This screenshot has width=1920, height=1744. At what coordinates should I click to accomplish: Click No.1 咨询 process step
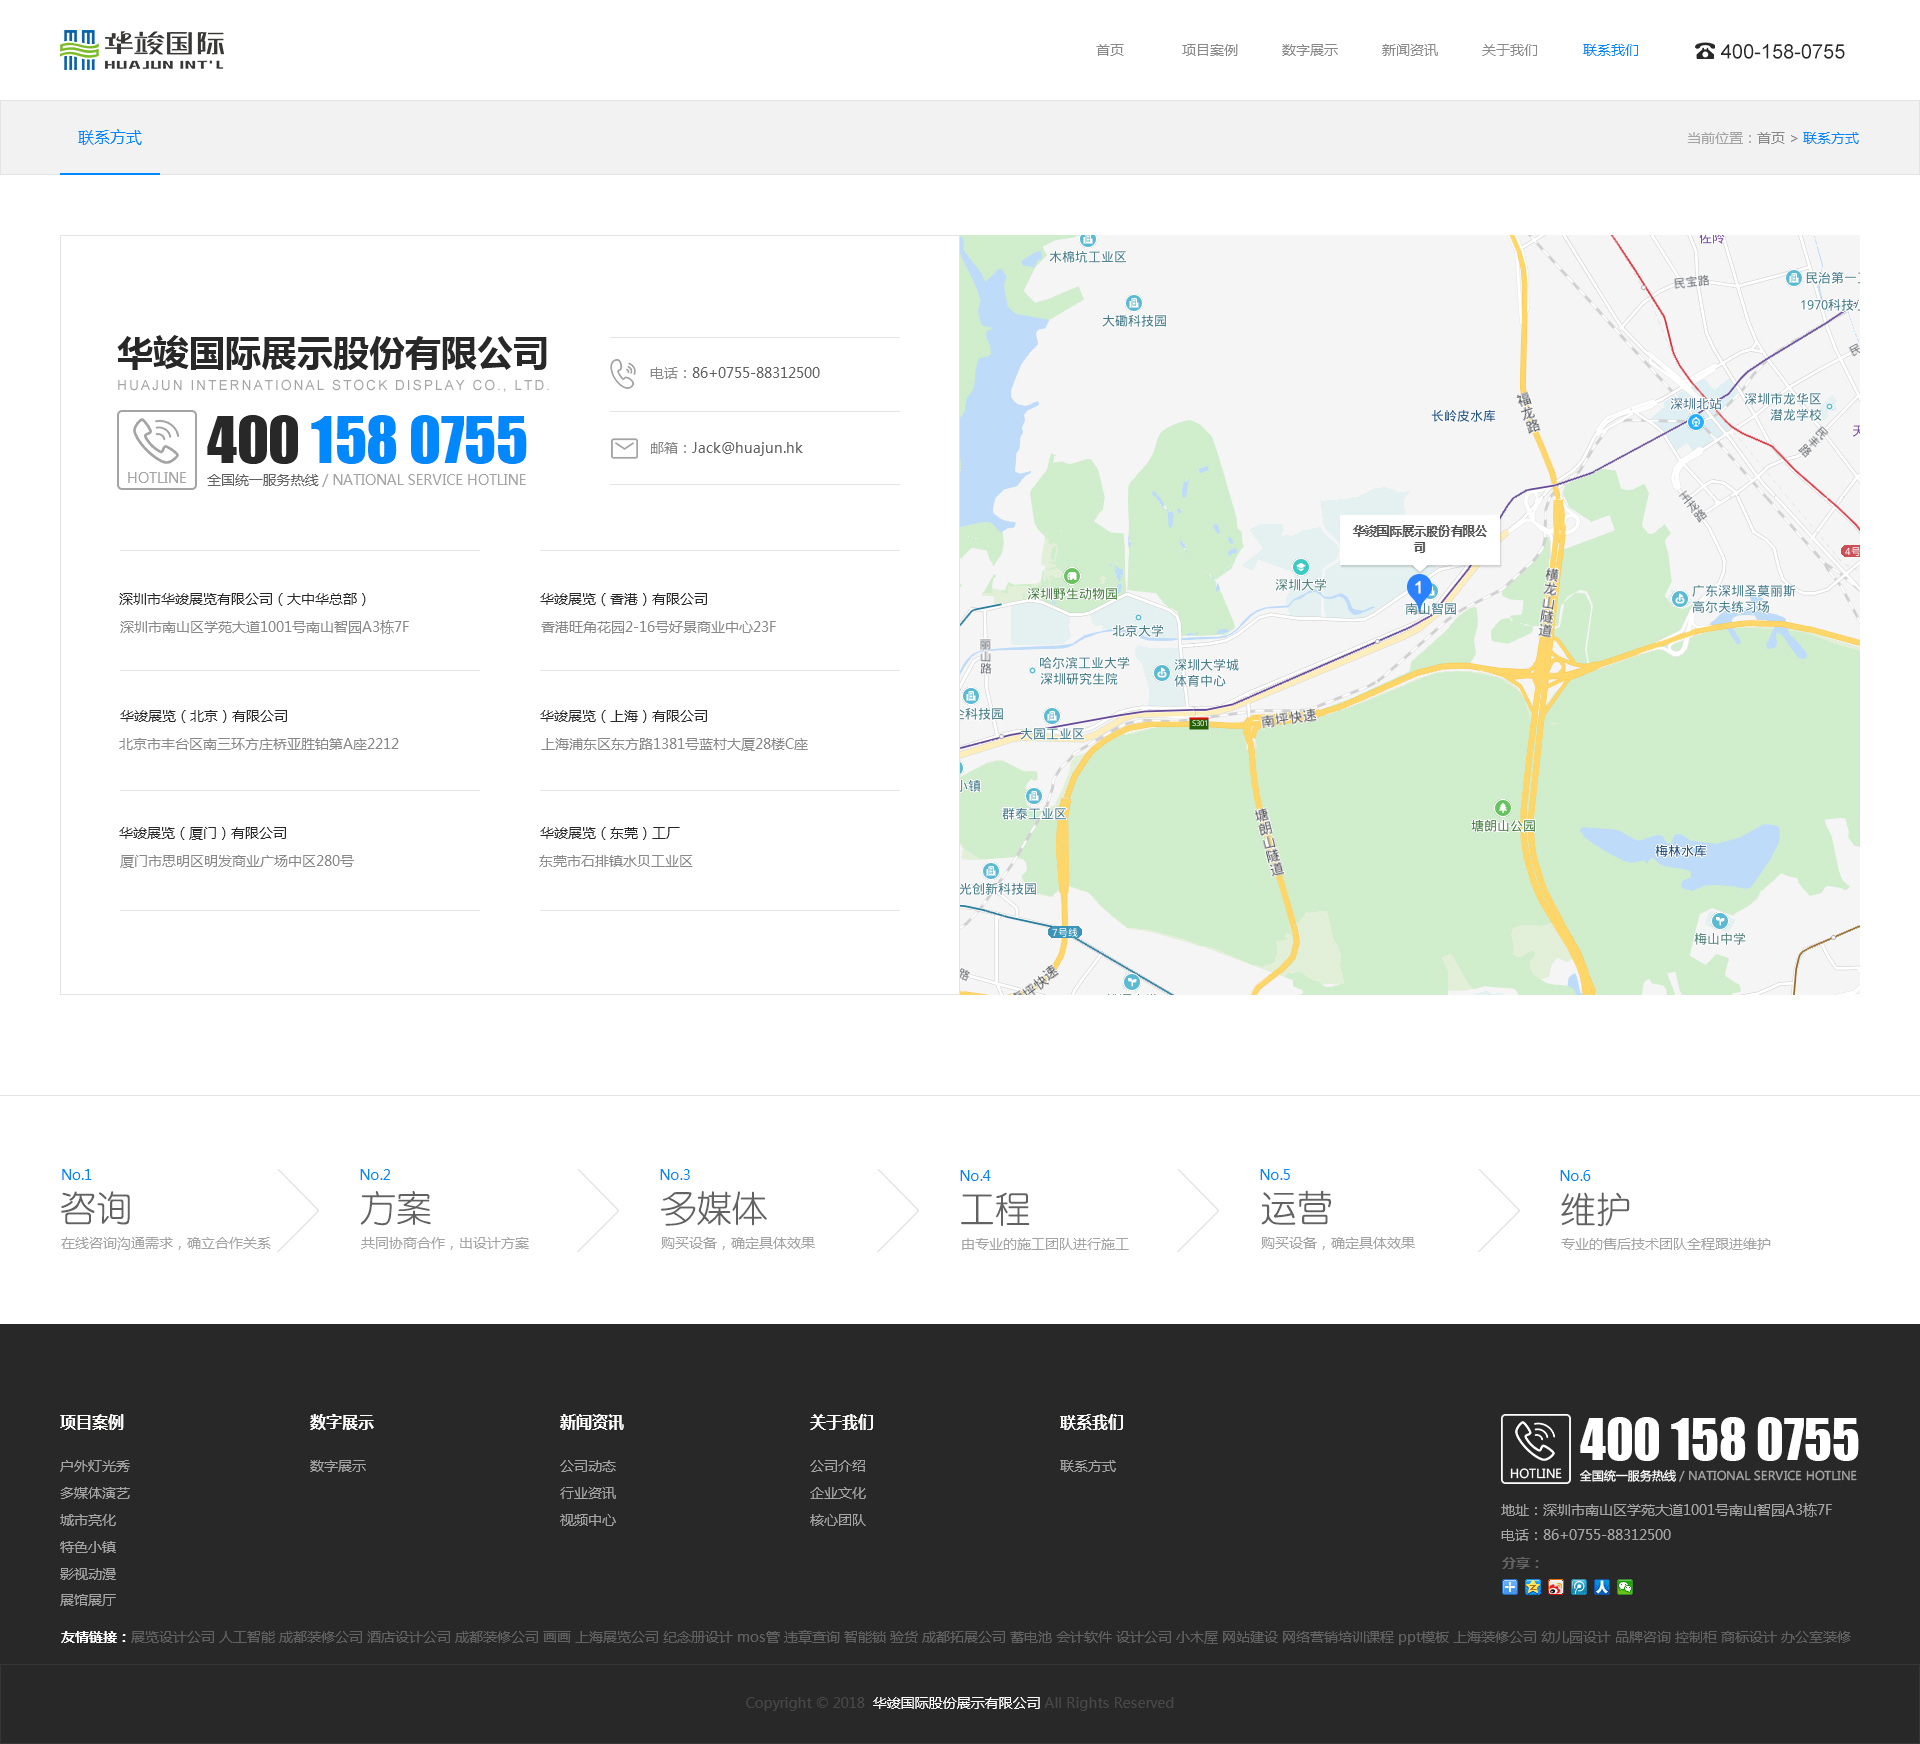point(166,1209)
